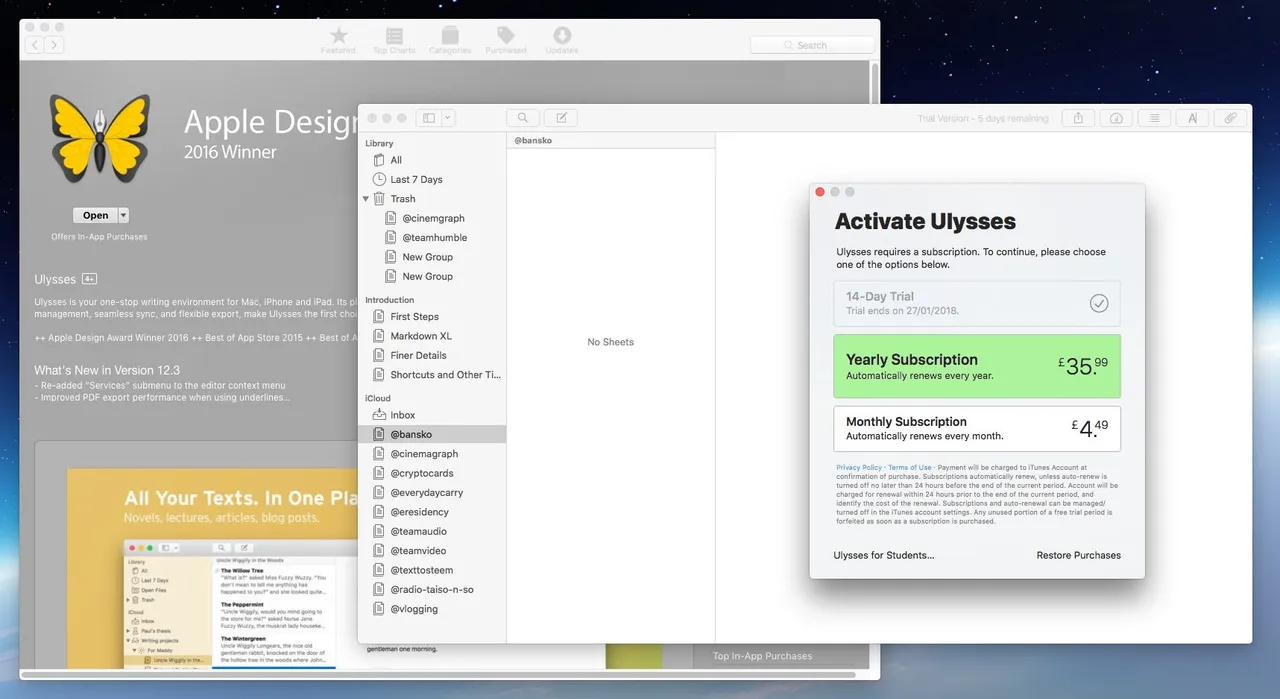
Task: Open the Shortcuts and Other Tips group
Action: click(x=432, y=375)
